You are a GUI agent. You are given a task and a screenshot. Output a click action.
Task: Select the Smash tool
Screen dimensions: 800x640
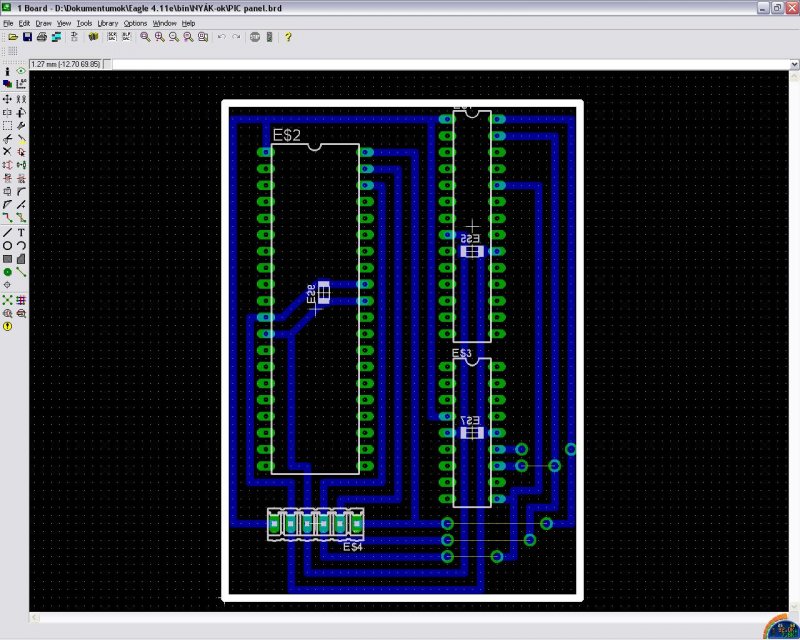point(7,191)
